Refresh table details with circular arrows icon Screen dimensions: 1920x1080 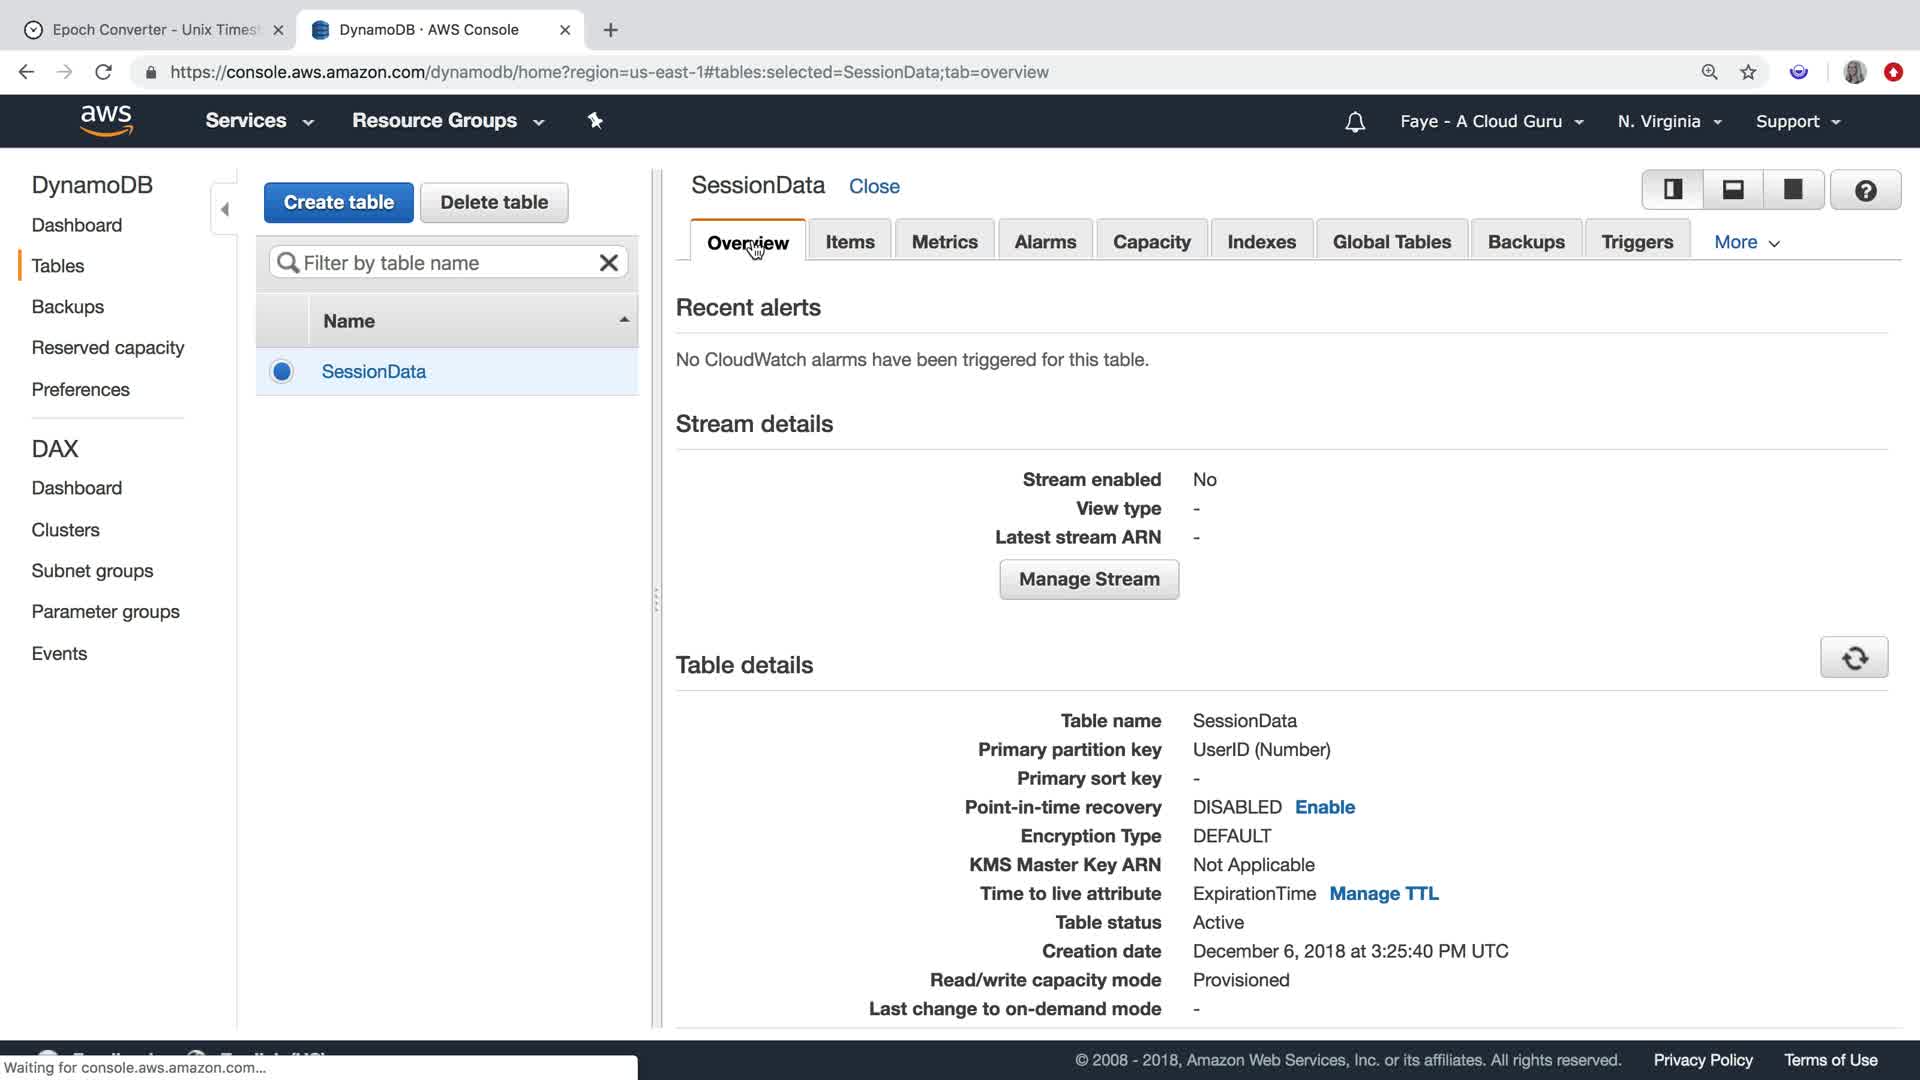(x=1854, y=658)
